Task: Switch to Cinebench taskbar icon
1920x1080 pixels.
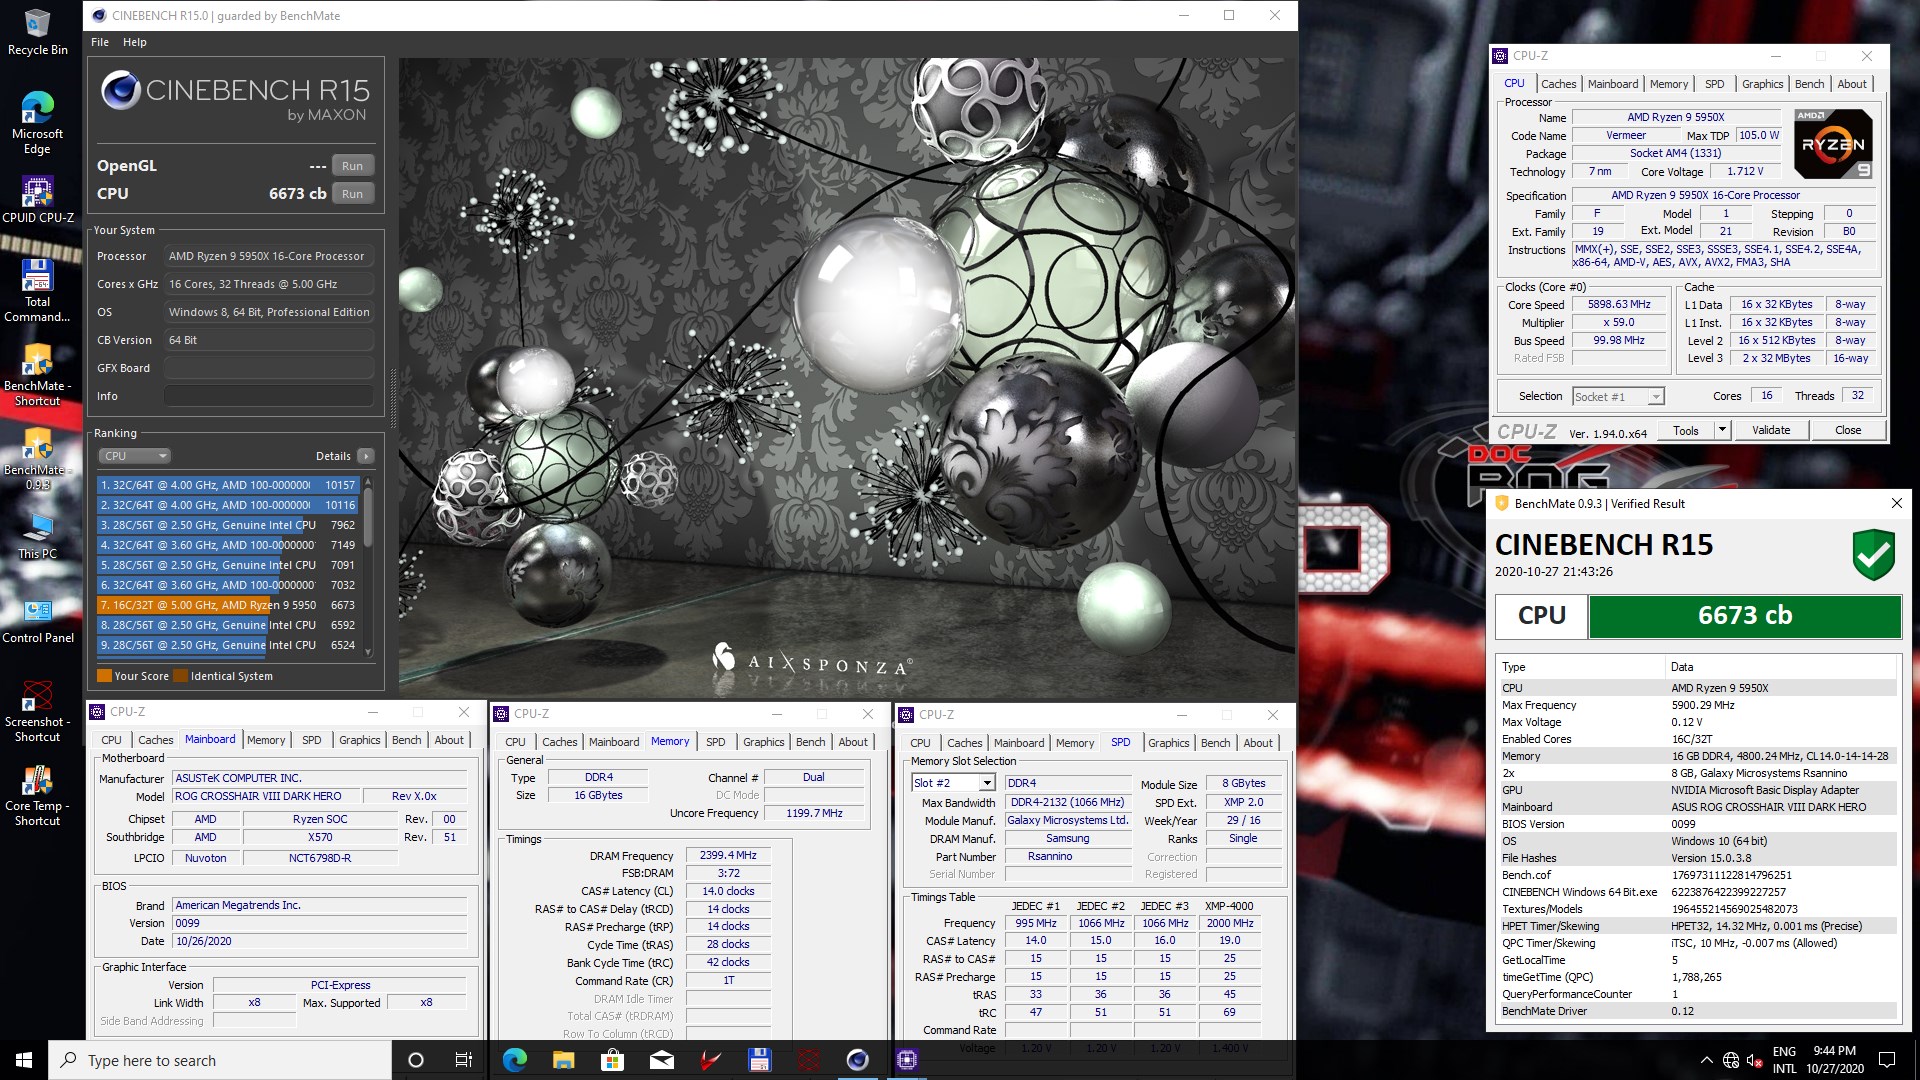Action: pos(857,1060)
